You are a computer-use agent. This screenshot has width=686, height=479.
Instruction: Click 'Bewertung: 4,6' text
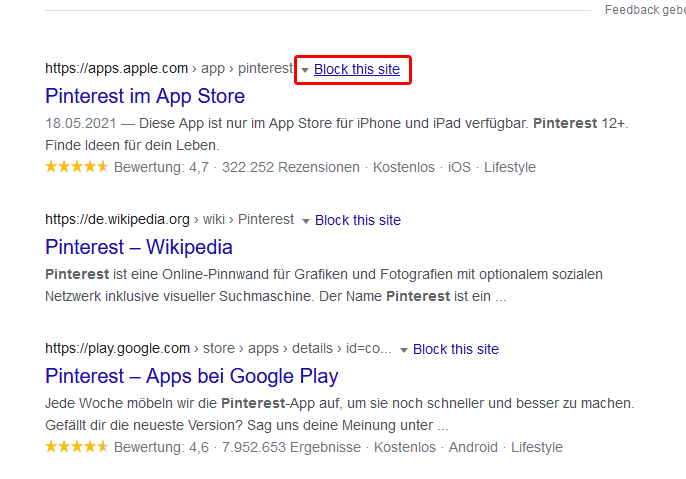point(161,447)
